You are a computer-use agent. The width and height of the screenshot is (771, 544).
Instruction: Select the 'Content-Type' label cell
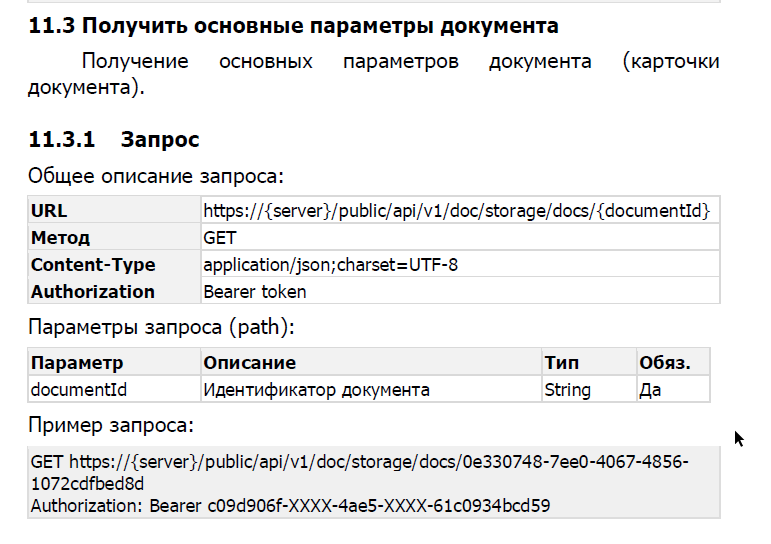click(x=93, y=265)
